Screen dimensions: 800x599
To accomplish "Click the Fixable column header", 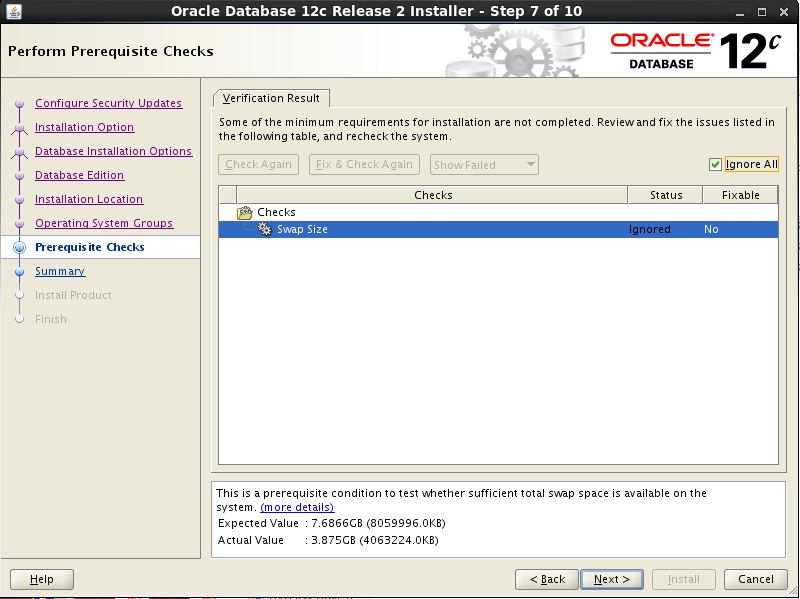I will coord(740,195).
